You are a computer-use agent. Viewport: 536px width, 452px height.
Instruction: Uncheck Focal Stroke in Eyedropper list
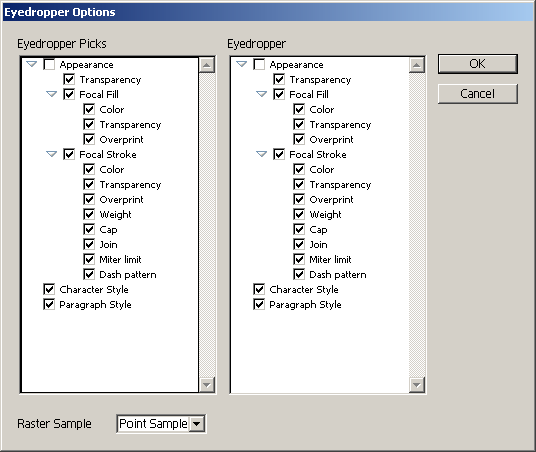(279, 154)
